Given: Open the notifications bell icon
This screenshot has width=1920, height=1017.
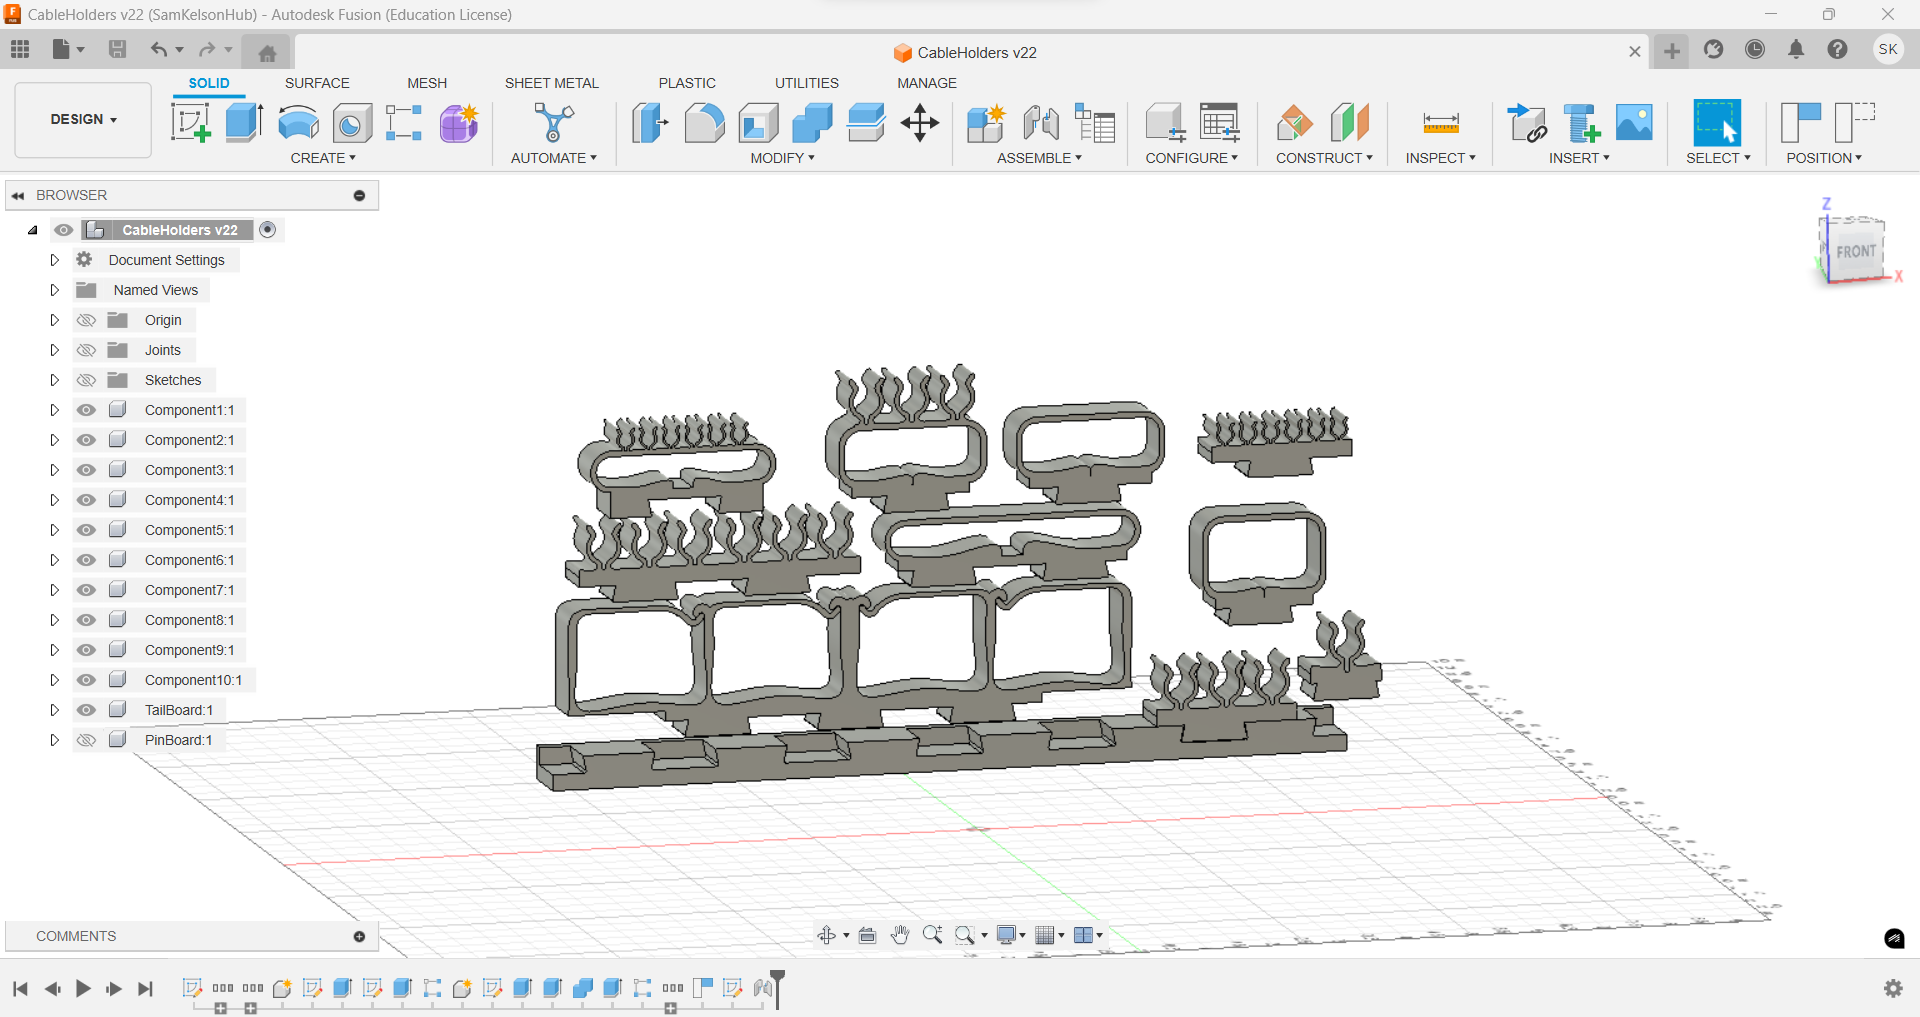Looking at the screenshot, I should pos(1796,49).
